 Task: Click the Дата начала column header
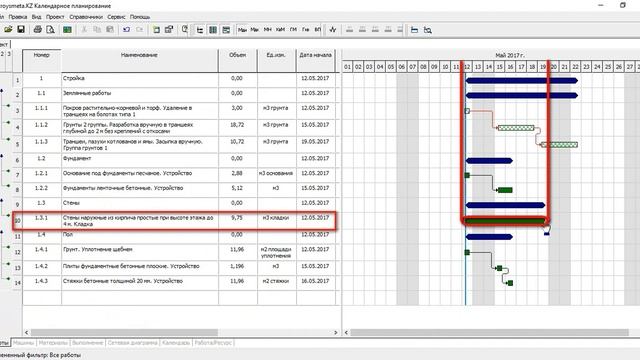[x=316, y=60]
